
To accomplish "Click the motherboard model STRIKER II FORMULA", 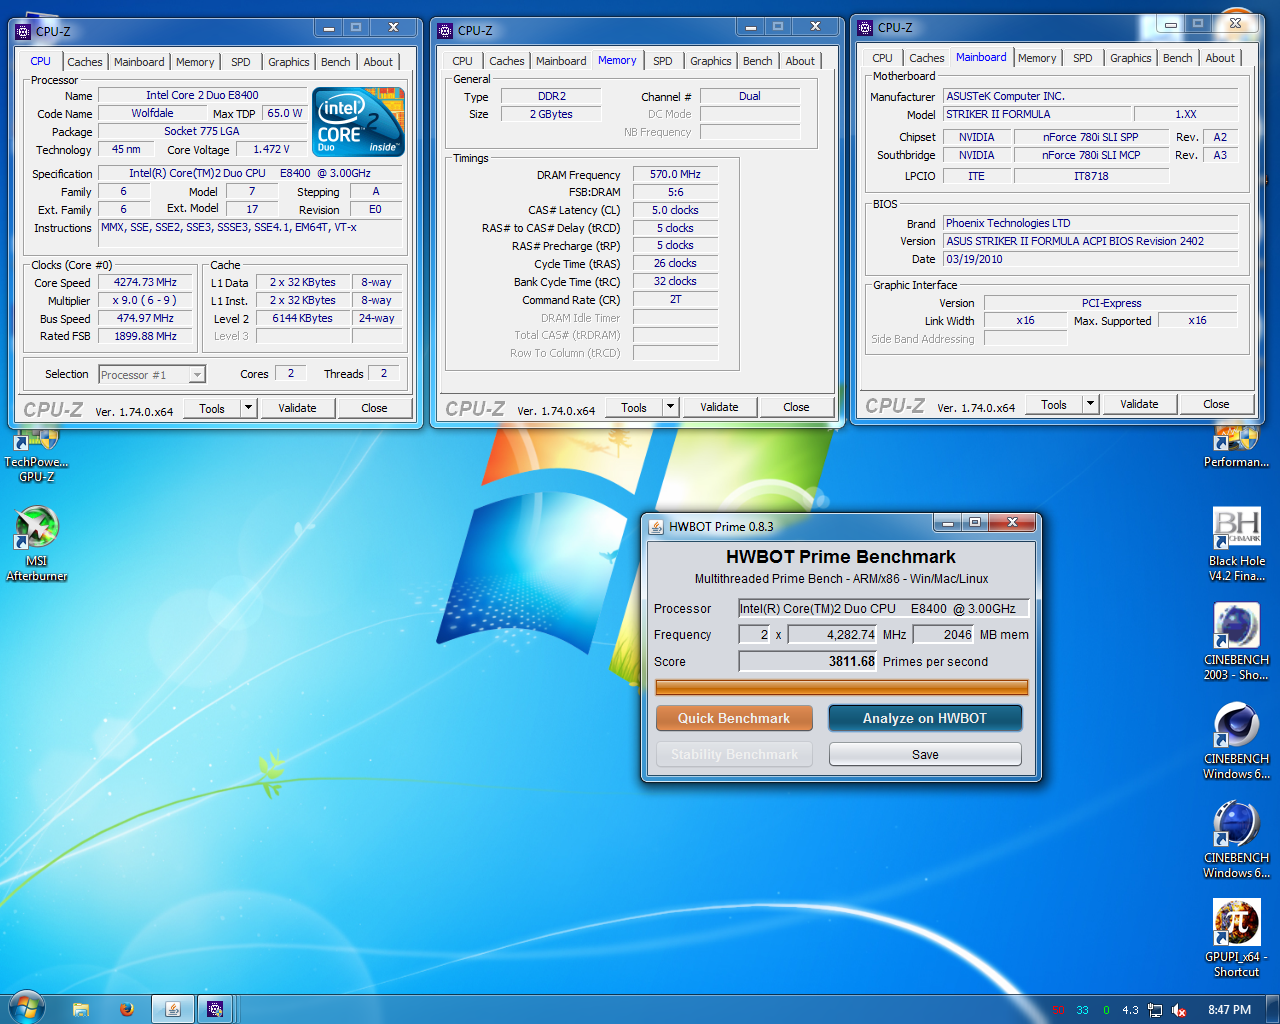I will coord(1037,114).
